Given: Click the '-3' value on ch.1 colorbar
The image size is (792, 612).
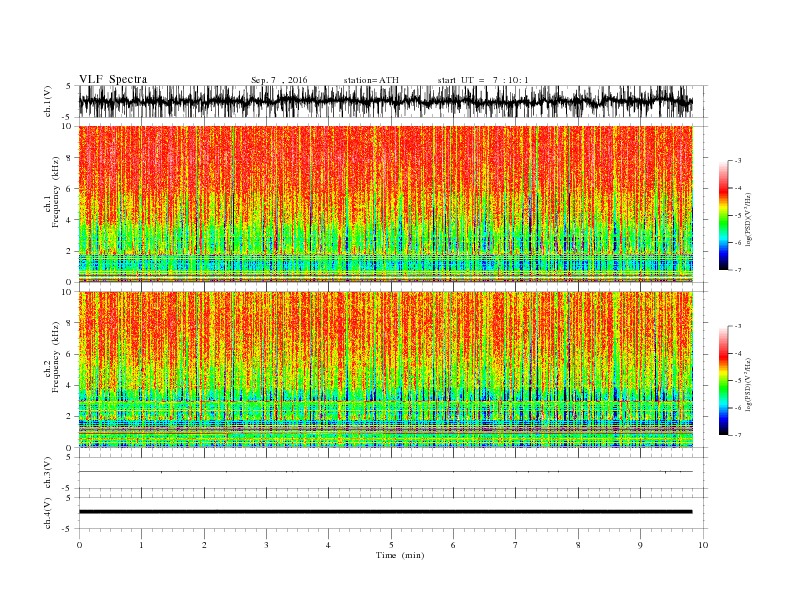Looking at the screenshot, I should pyautogui.click(x=738, y=161).
